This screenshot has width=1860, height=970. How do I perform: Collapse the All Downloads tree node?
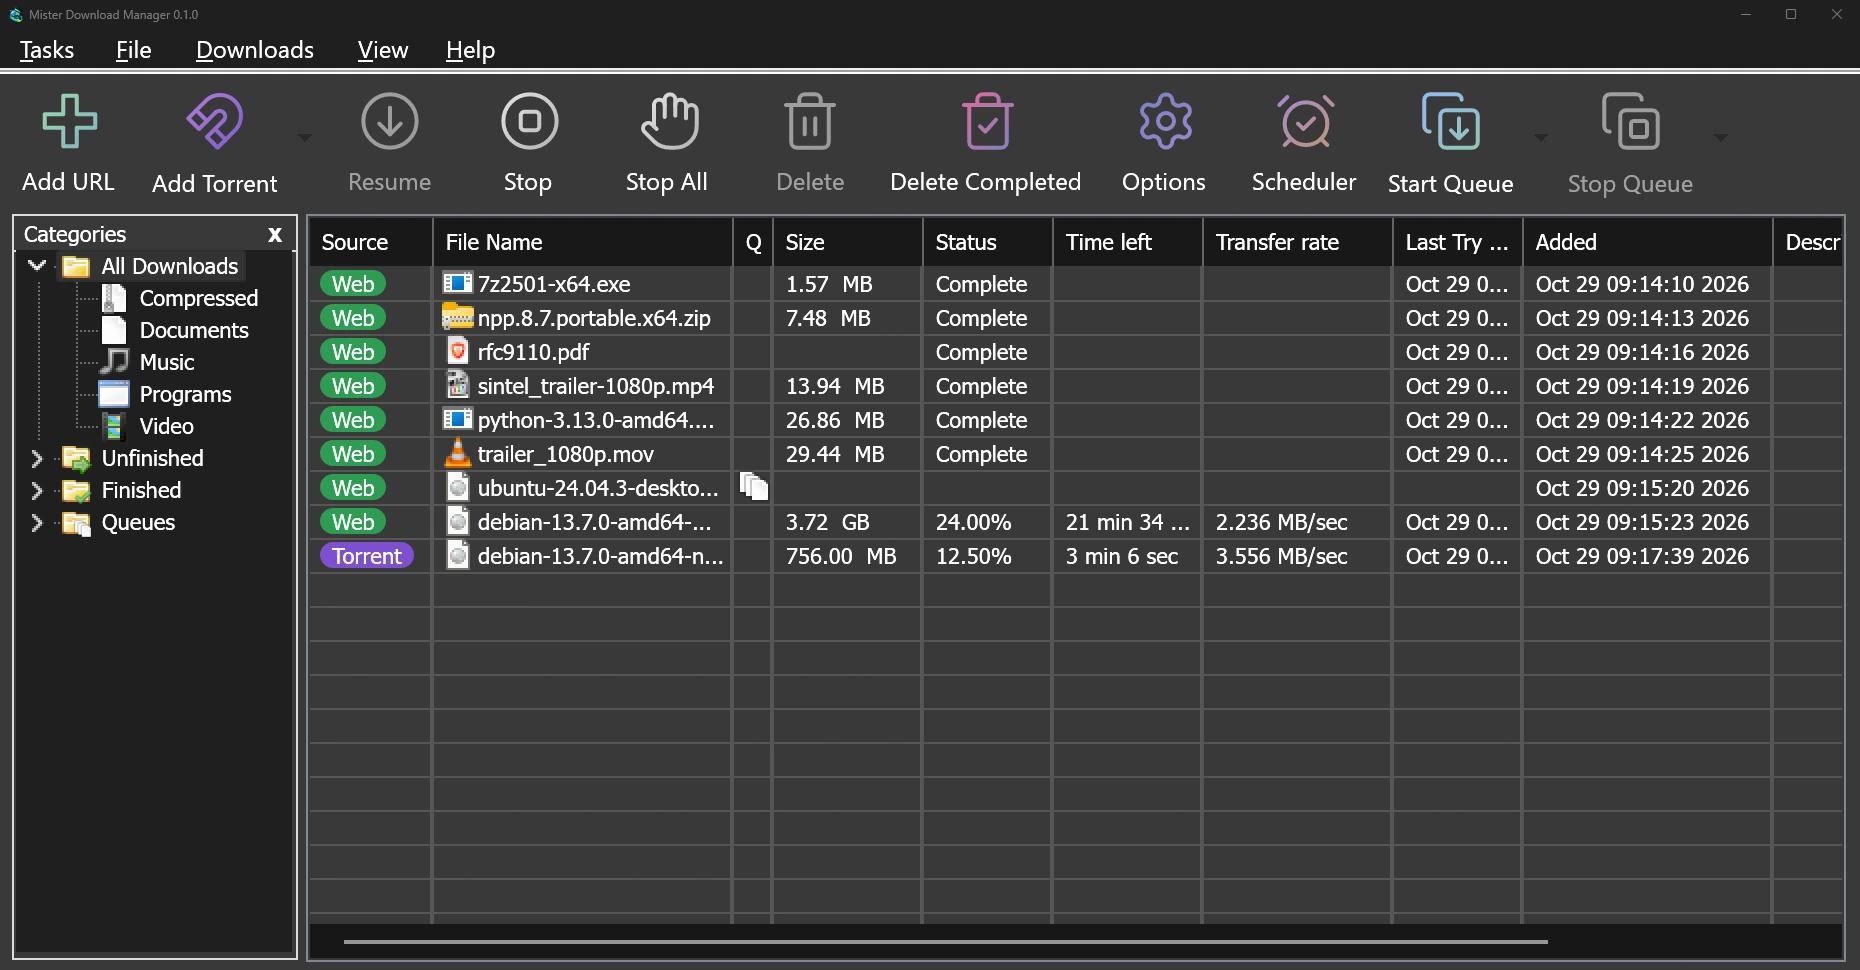coord(37,266)
